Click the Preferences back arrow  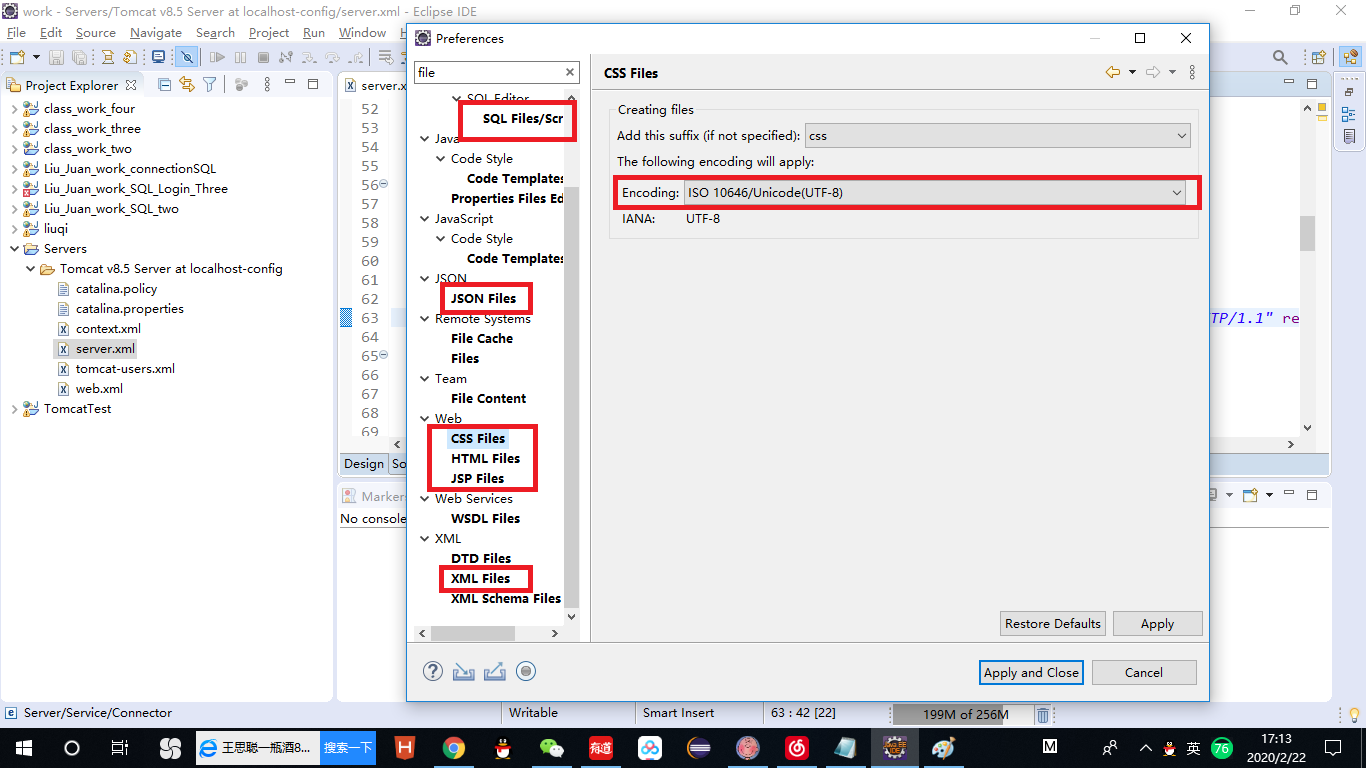pos(1113,73)
